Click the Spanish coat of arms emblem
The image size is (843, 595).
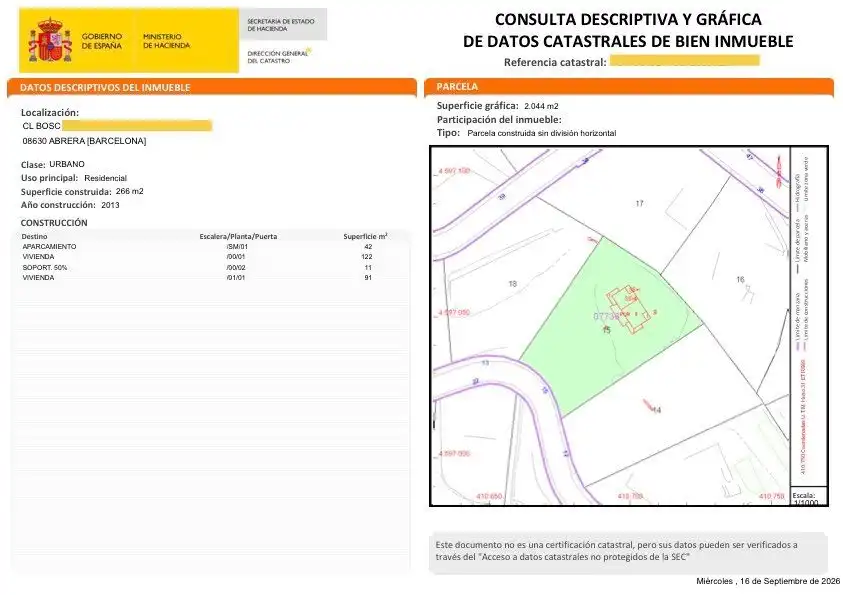(50, 40)
